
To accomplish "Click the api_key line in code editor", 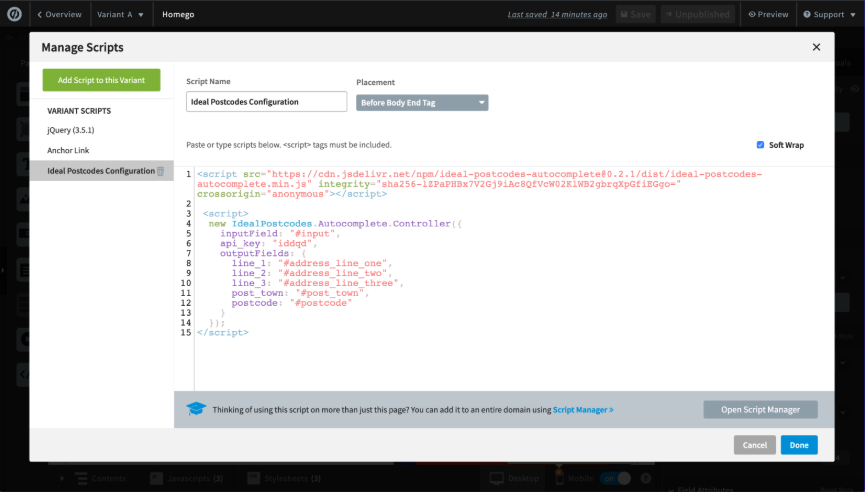I will click(x=269, y=243).
